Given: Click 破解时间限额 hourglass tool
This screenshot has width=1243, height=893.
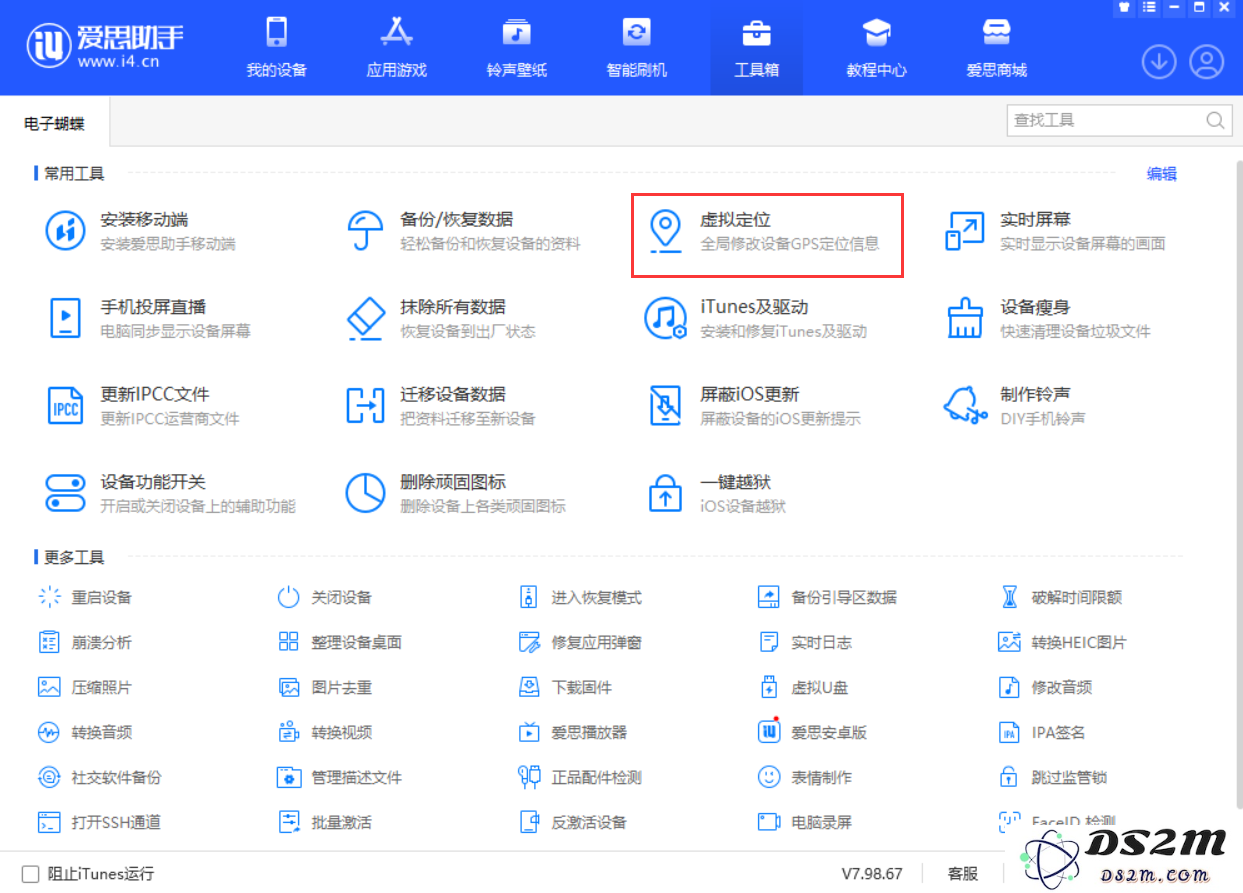Looking at the screenshot, I should click(x=1061, y=597).
